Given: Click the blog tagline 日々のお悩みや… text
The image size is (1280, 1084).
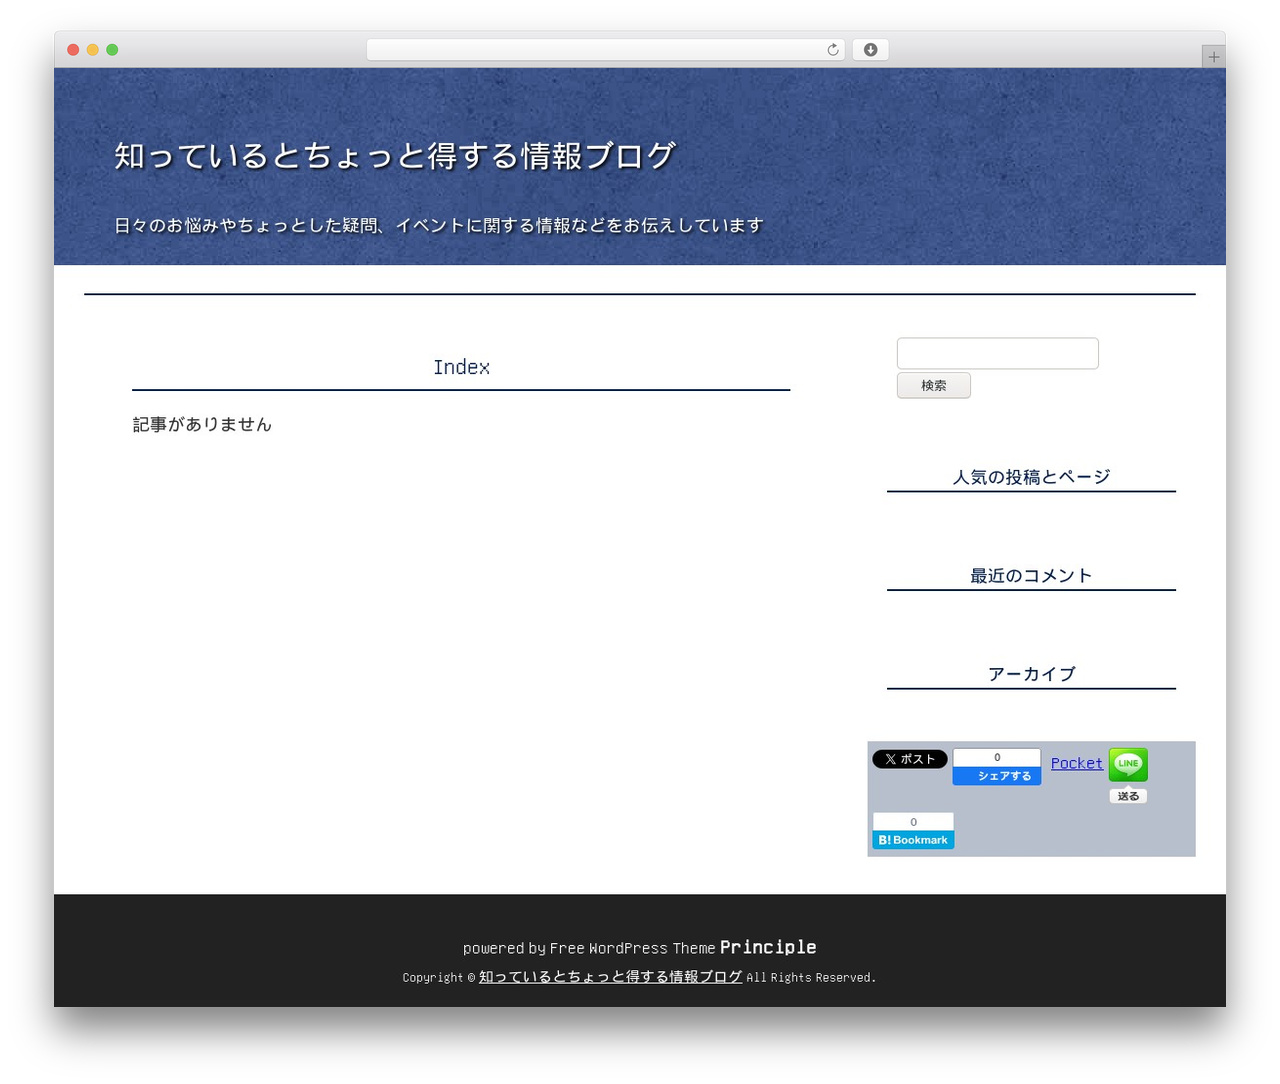Looking at the screenshot, I should 438,225.
